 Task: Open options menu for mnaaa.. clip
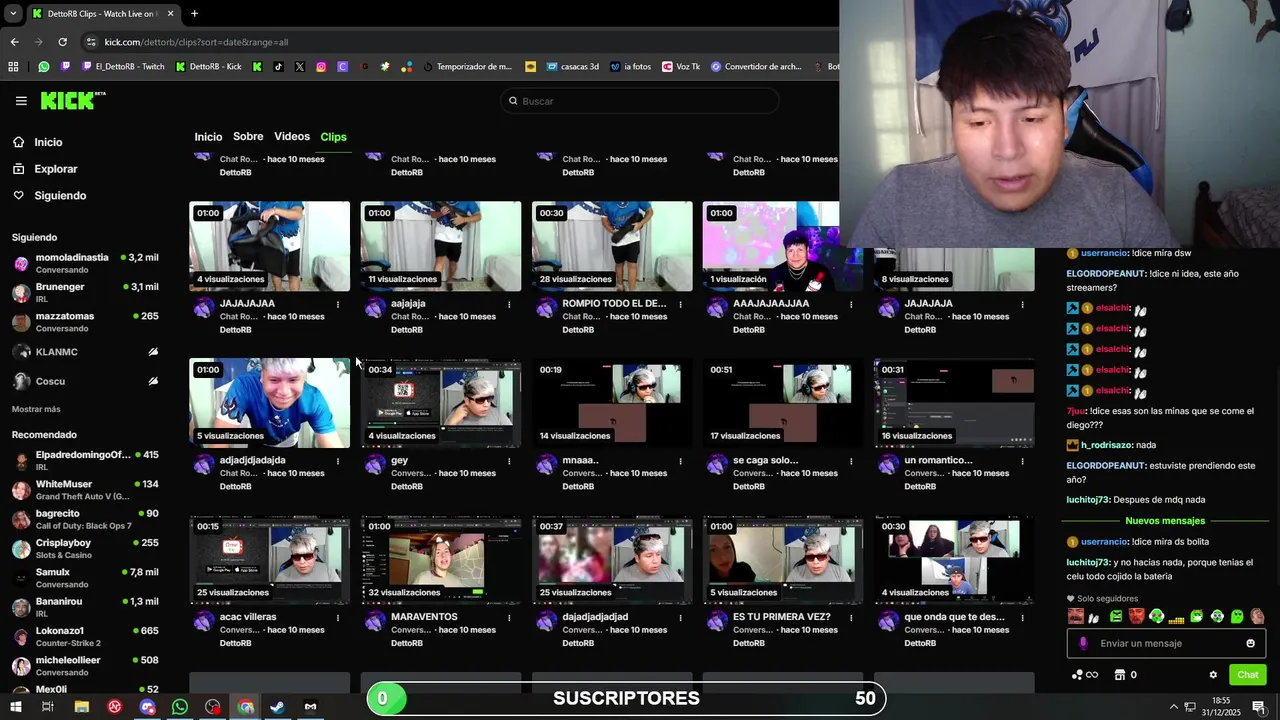(680, 461)
